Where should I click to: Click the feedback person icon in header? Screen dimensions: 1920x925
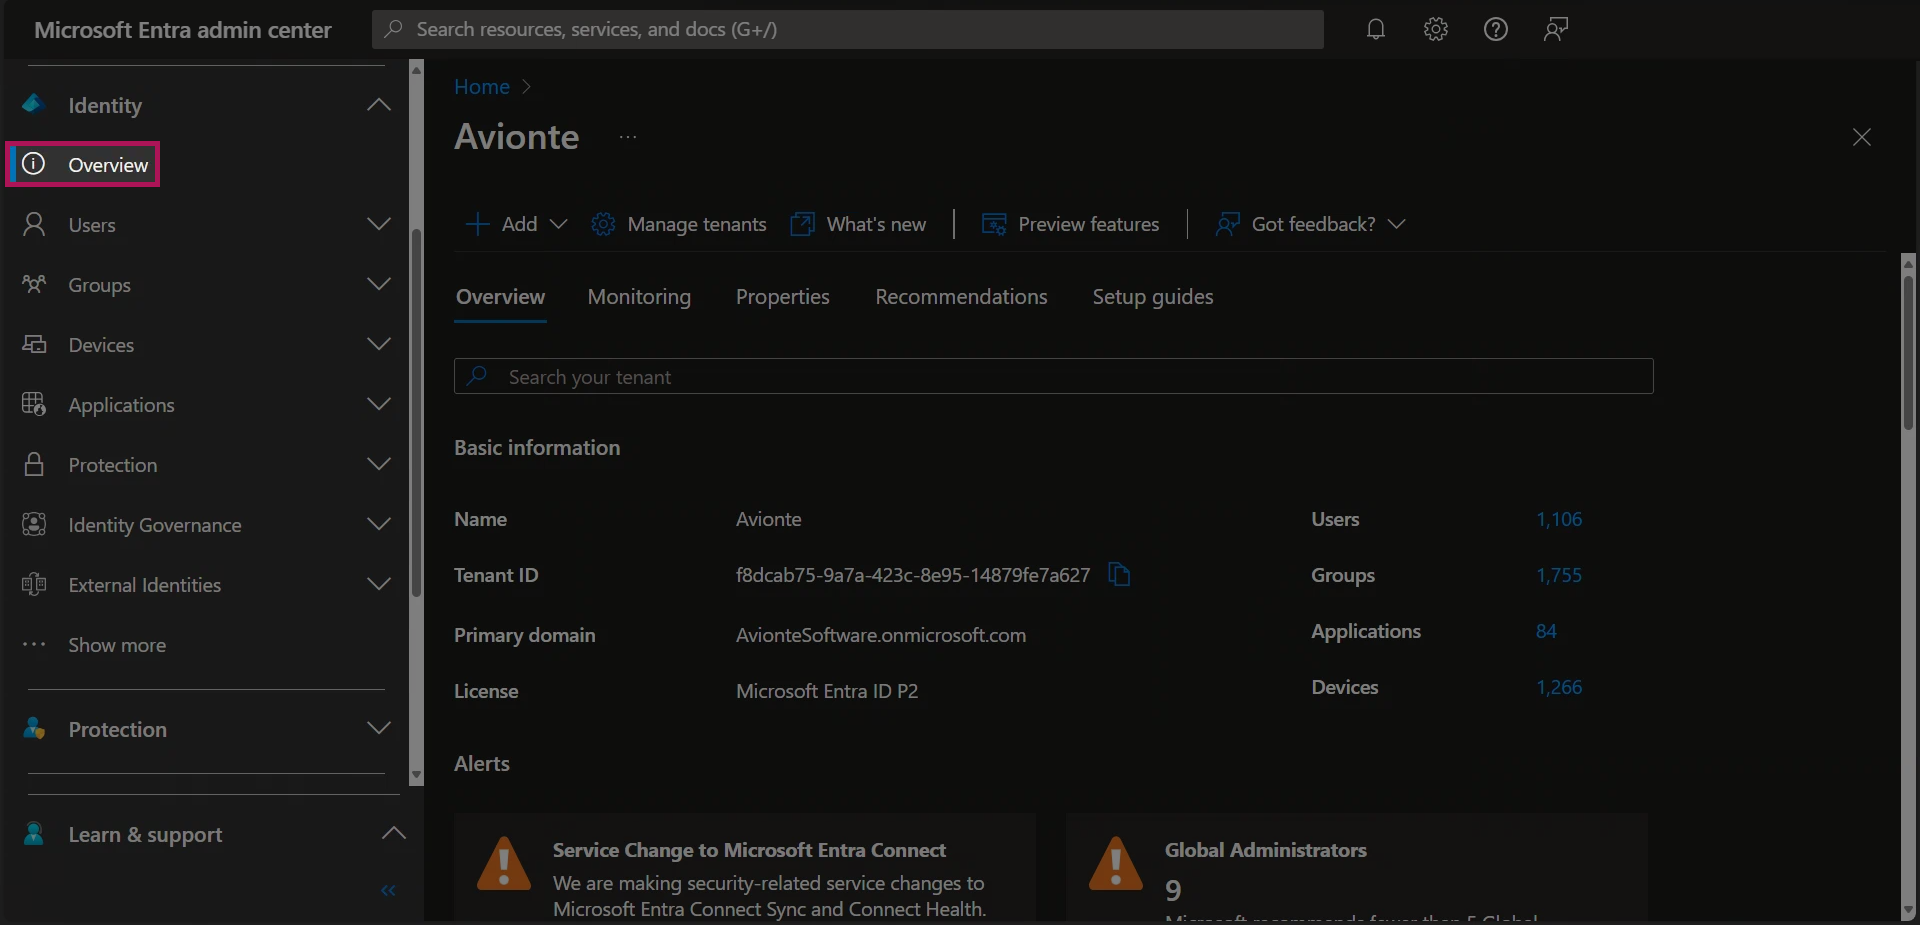(1556, 29)
